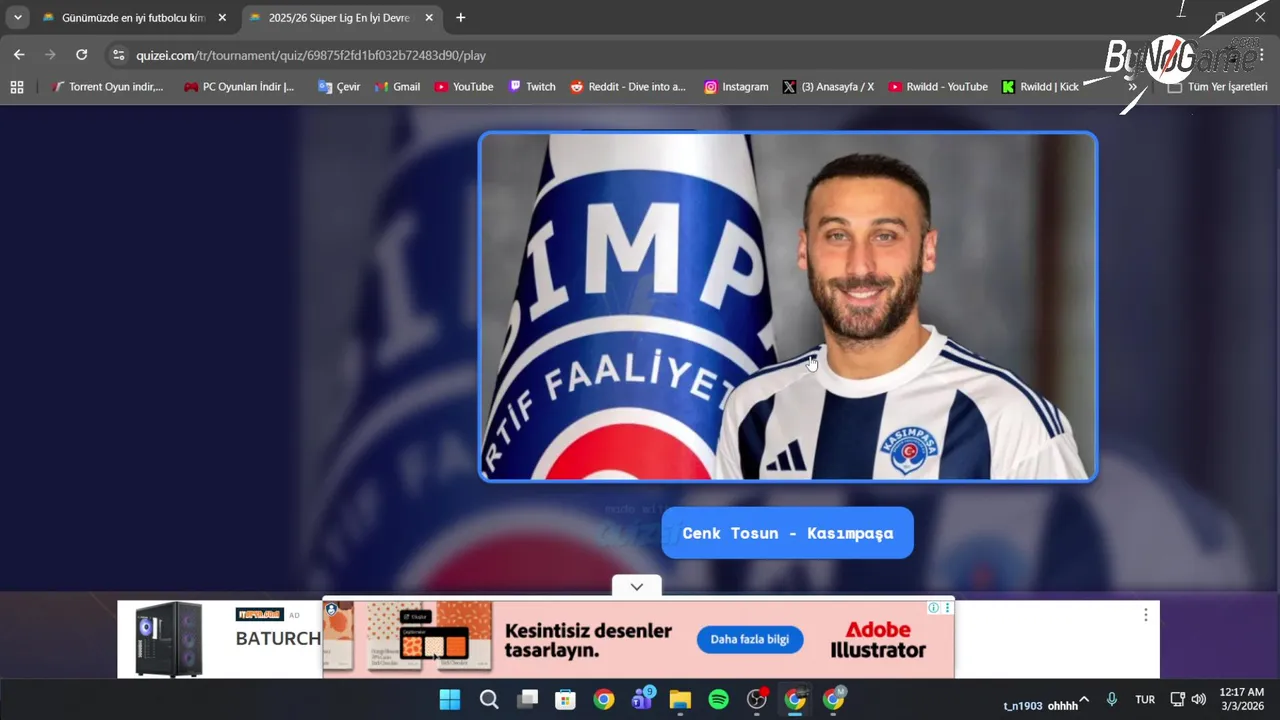The height and width of the screenshot is (720, 1280).
Task: Open 'Rwildd - YouTube' bookmark
Action: 938,87
